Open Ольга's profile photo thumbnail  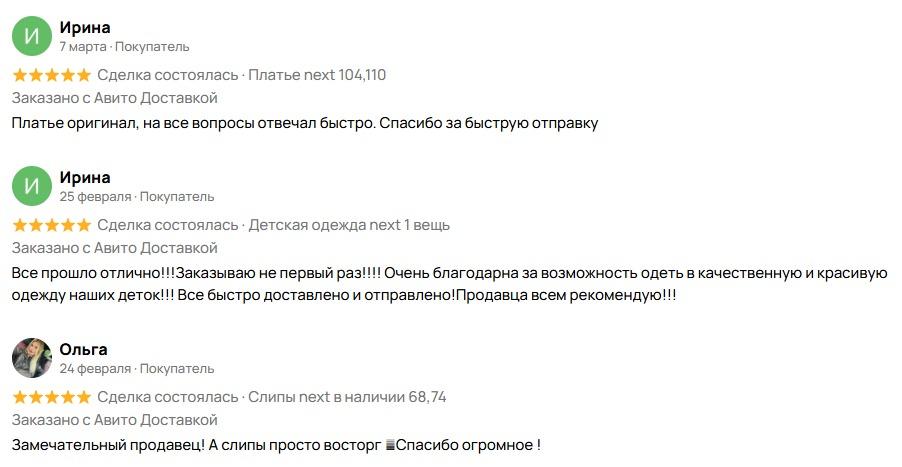point(32,358)
